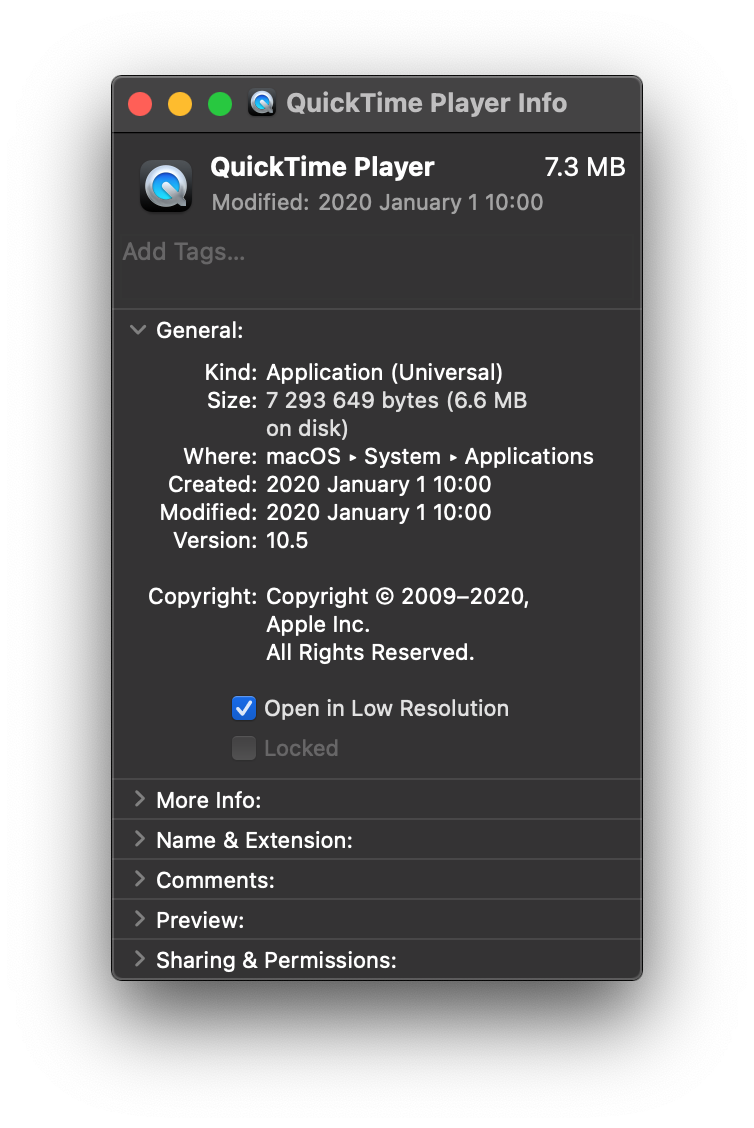Click the Where path macOS System Applications
Image resolution: width=754 pixels, height=1128 pixels.
(x=429, y=457)
